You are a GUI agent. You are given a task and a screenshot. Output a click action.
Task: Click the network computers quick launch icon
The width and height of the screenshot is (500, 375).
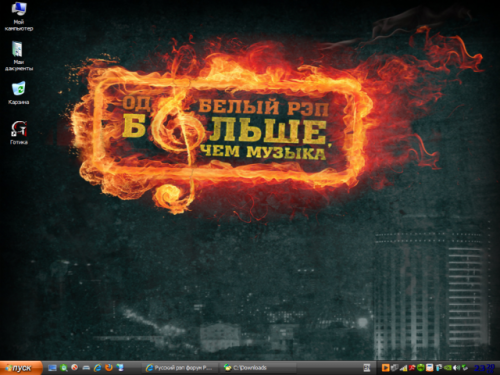(x=120, y=368)
